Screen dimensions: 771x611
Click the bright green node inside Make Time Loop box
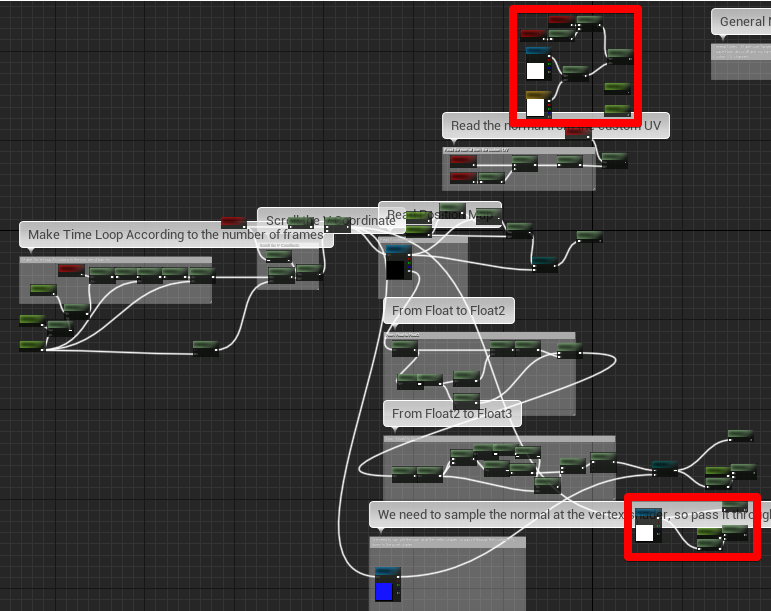tap(43, 290)
